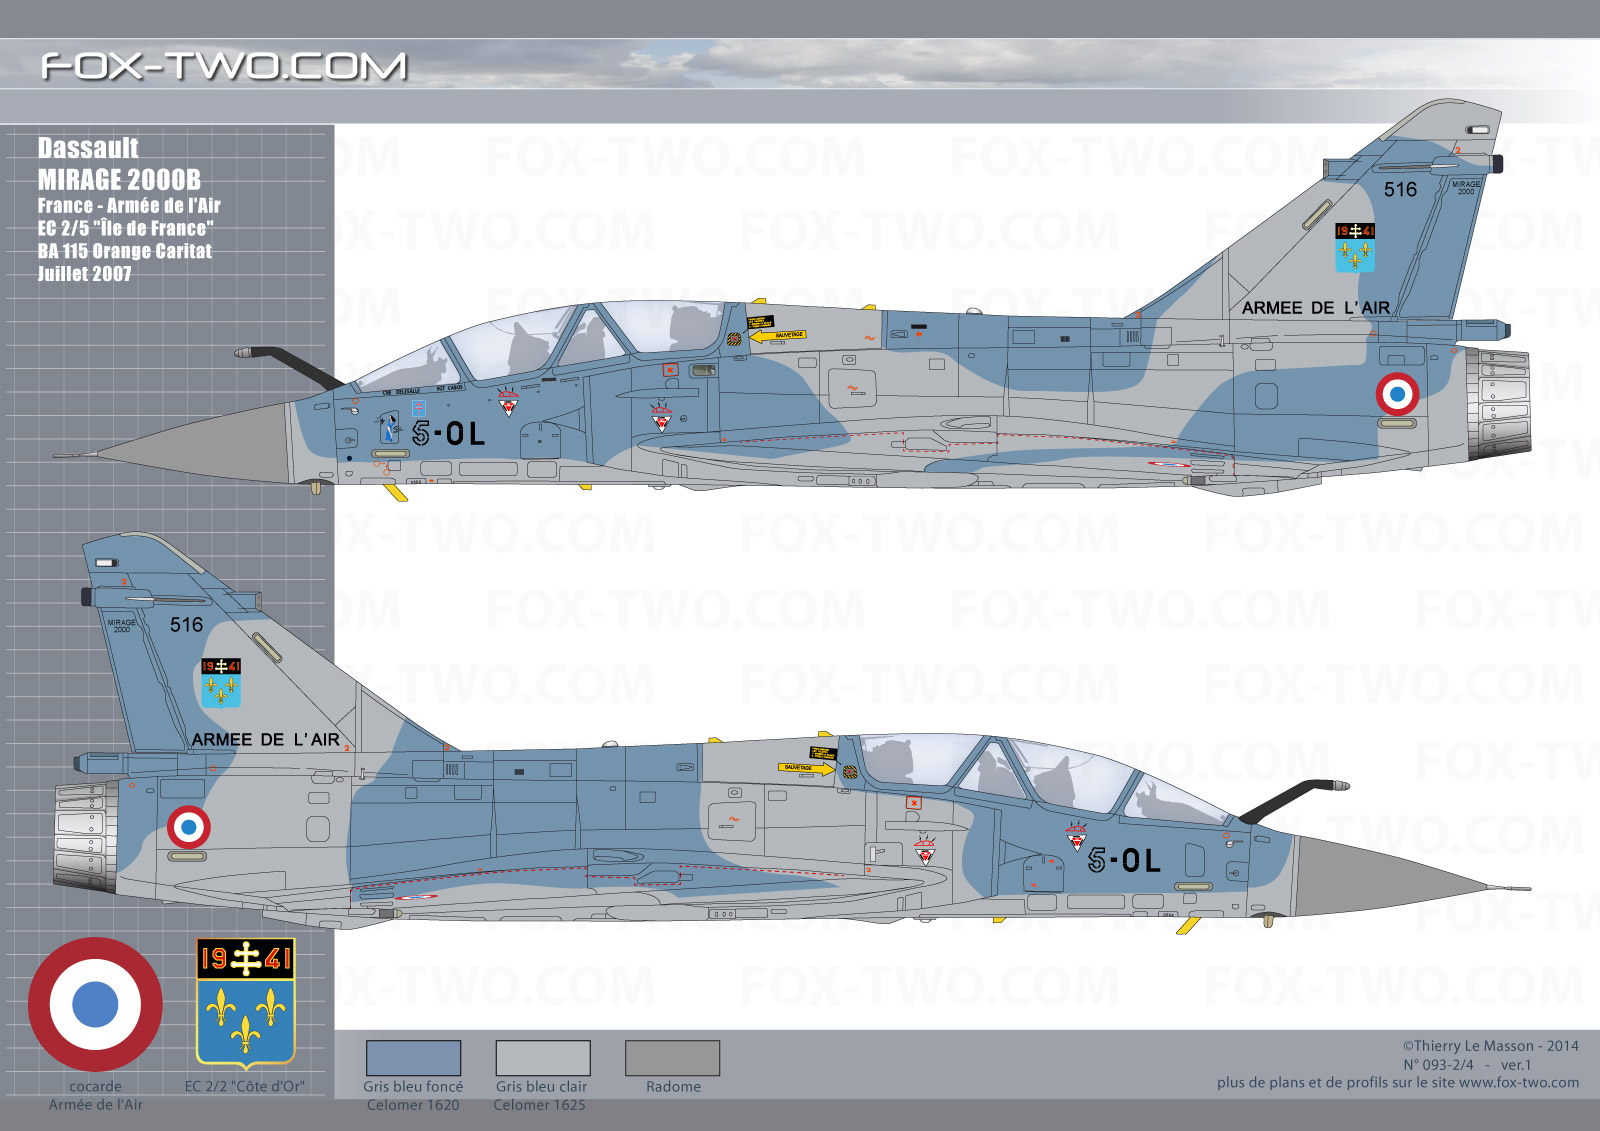Click the 'EC 2/2 "Côte d'Or"' caption
This screenshot has height=1131, width=1600.
pyautogui.click(x=245, y=1086)
